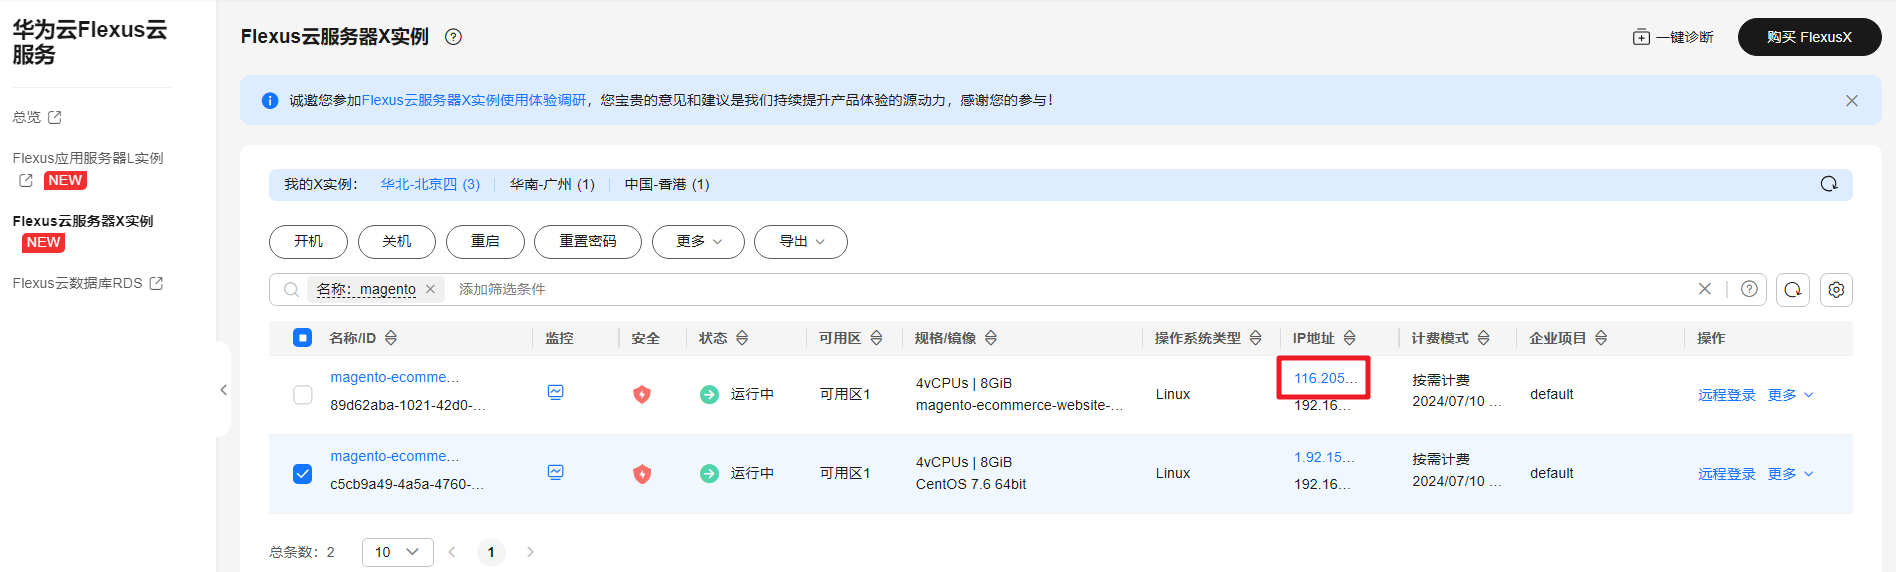Close the survey notification banner

[1852, 101]
